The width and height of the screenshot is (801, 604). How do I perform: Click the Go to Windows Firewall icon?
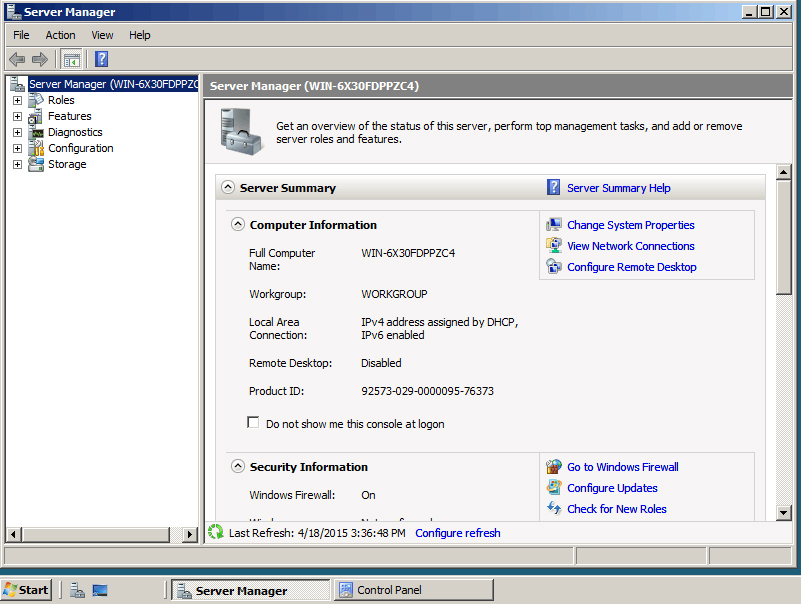coord(554,467)
